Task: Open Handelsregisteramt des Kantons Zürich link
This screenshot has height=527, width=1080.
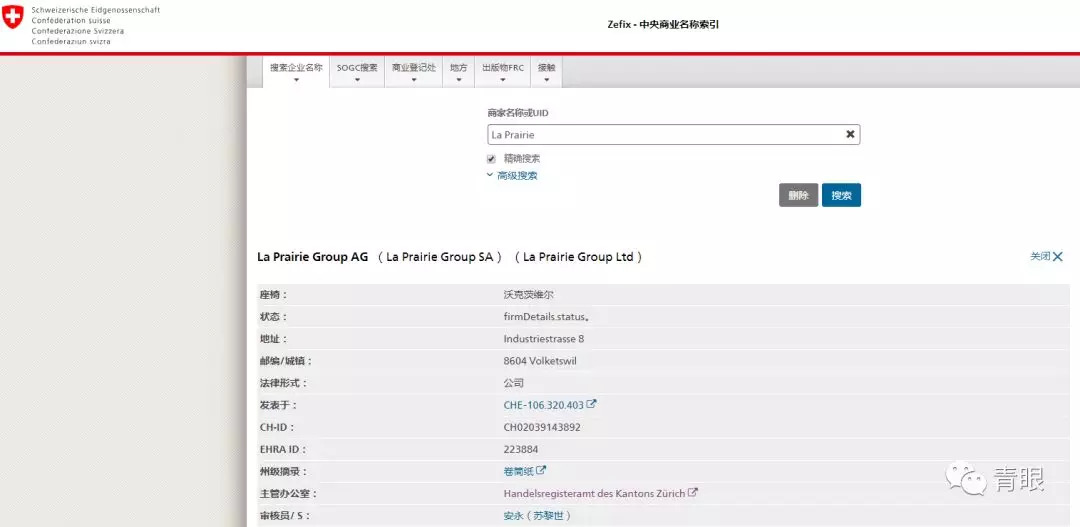Action: pyautogui.click(x=594, y=493)
